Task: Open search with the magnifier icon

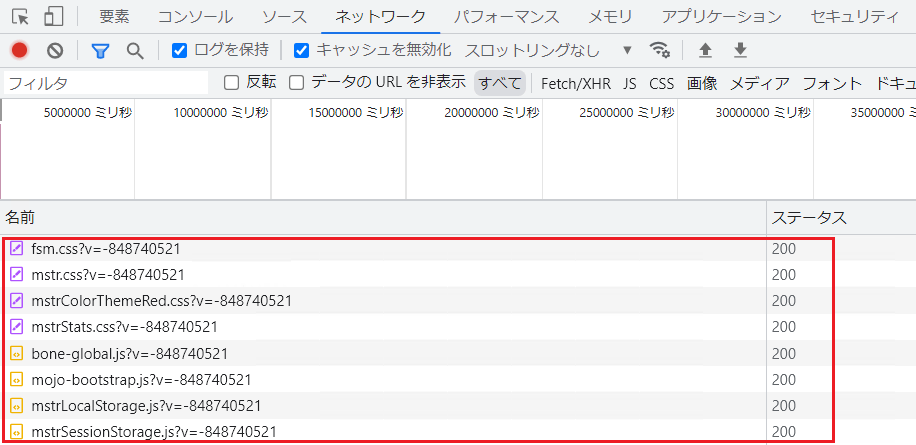Action: pyautogui.click(x=135, y=50)
